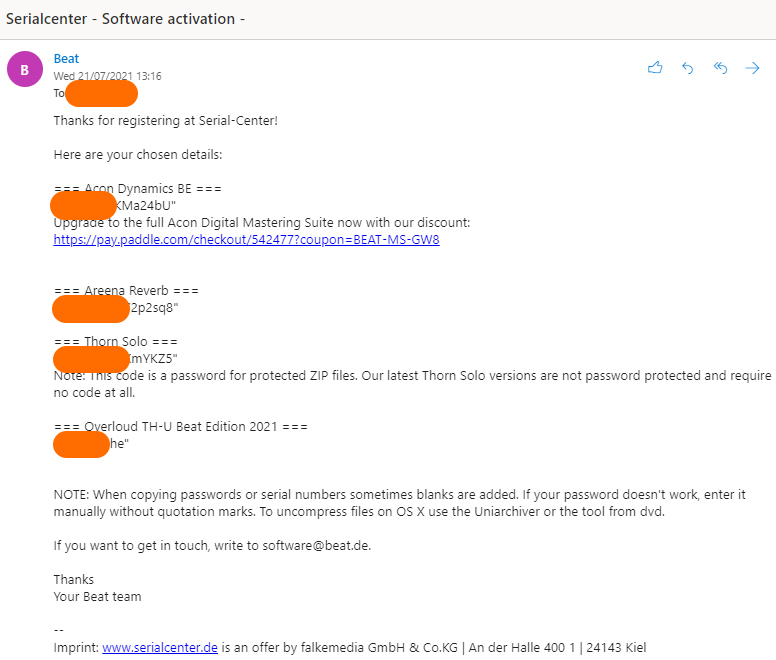This screenshot has width=776, height=660.
Task: Click the Acon Dynamics BE heading
Action: pos(138,189)
